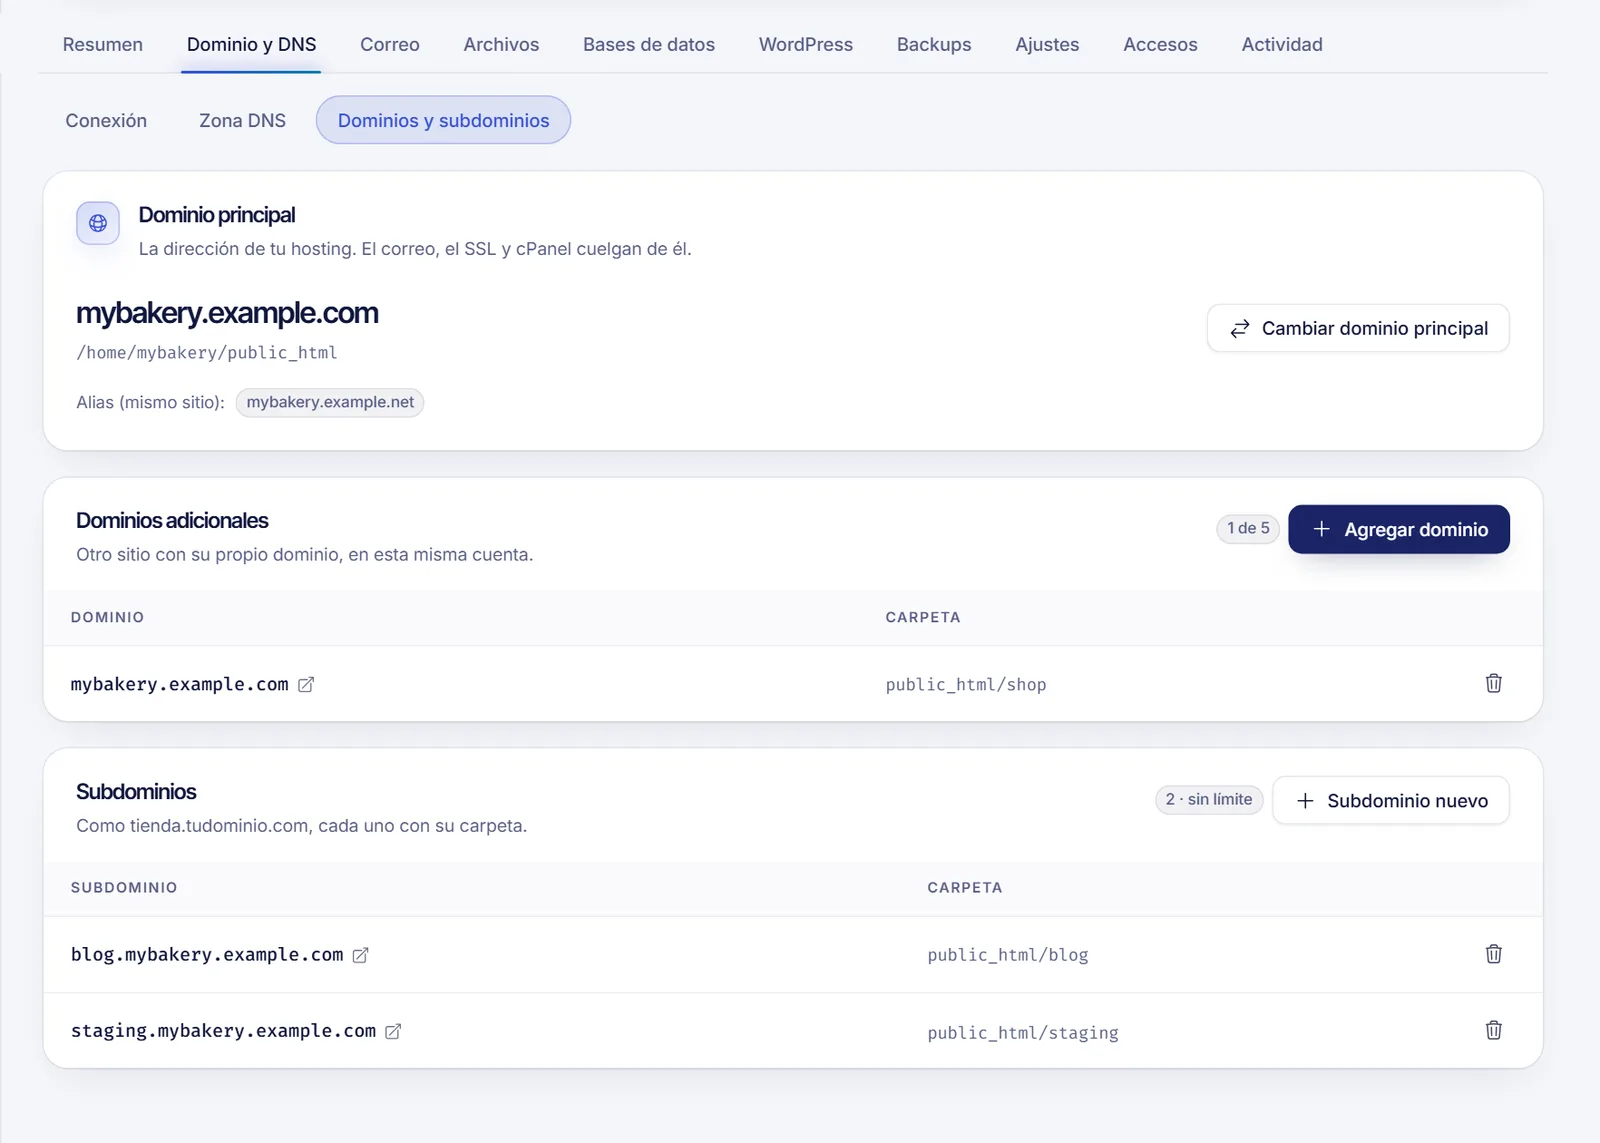Open the Ajustes tab
Image resolution: width=1600 pixels, height=1143 pixels.
tap(1047, 44)
